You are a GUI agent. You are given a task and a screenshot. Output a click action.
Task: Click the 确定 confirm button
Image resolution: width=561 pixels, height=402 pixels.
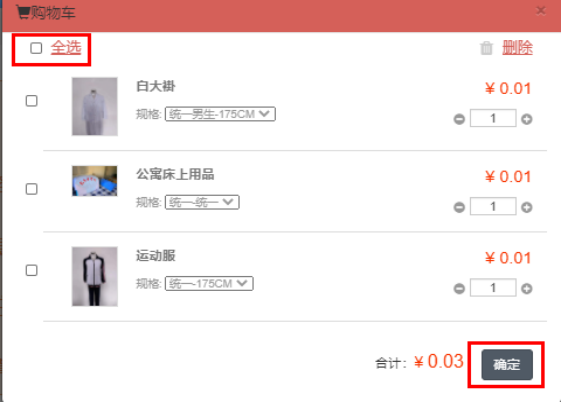point(507,364)
